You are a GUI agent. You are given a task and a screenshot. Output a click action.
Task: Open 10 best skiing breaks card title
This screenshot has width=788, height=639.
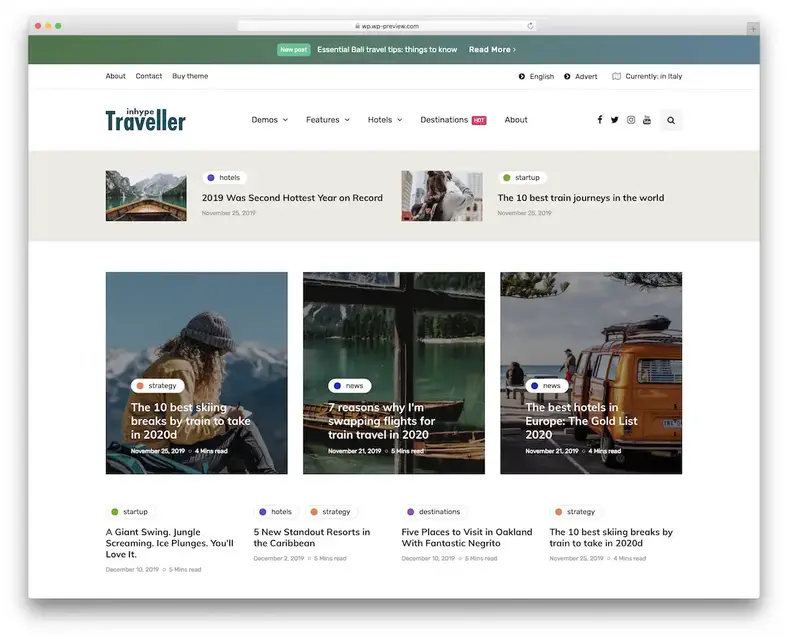click(x=190, y=421)
